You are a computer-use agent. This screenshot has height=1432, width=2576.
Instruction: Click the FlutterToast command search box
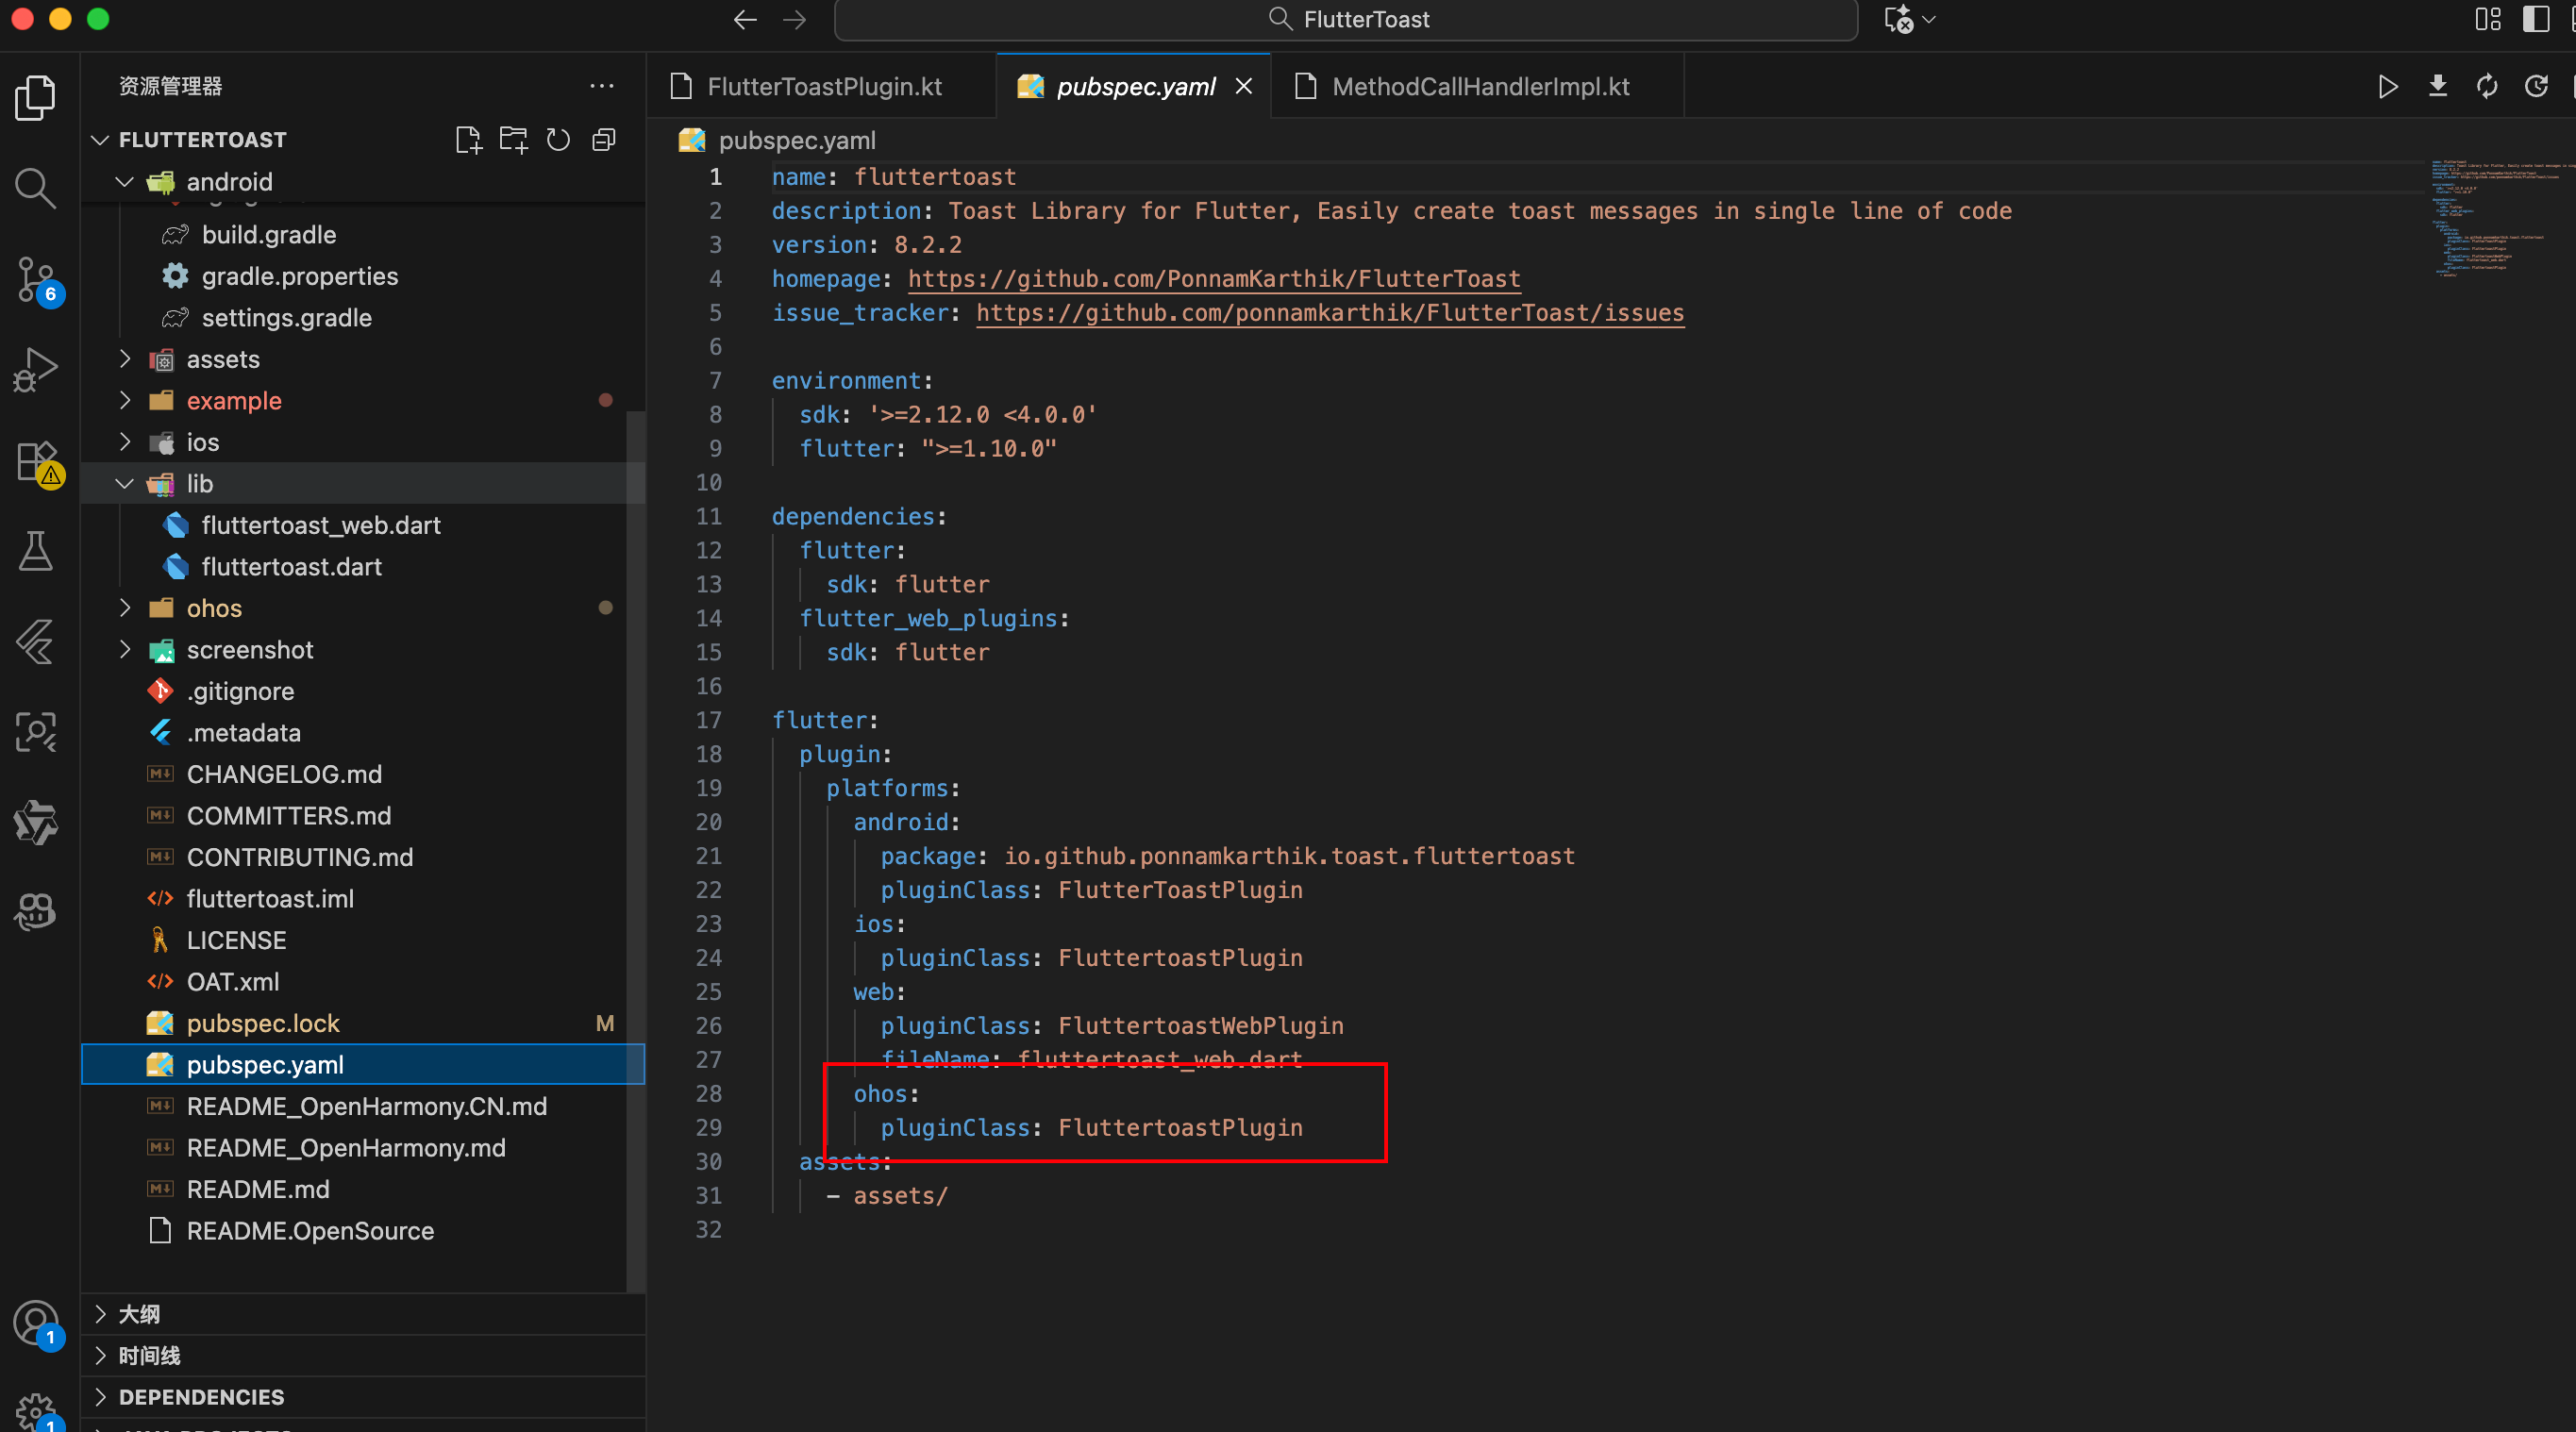click(x=1345, y=19)
